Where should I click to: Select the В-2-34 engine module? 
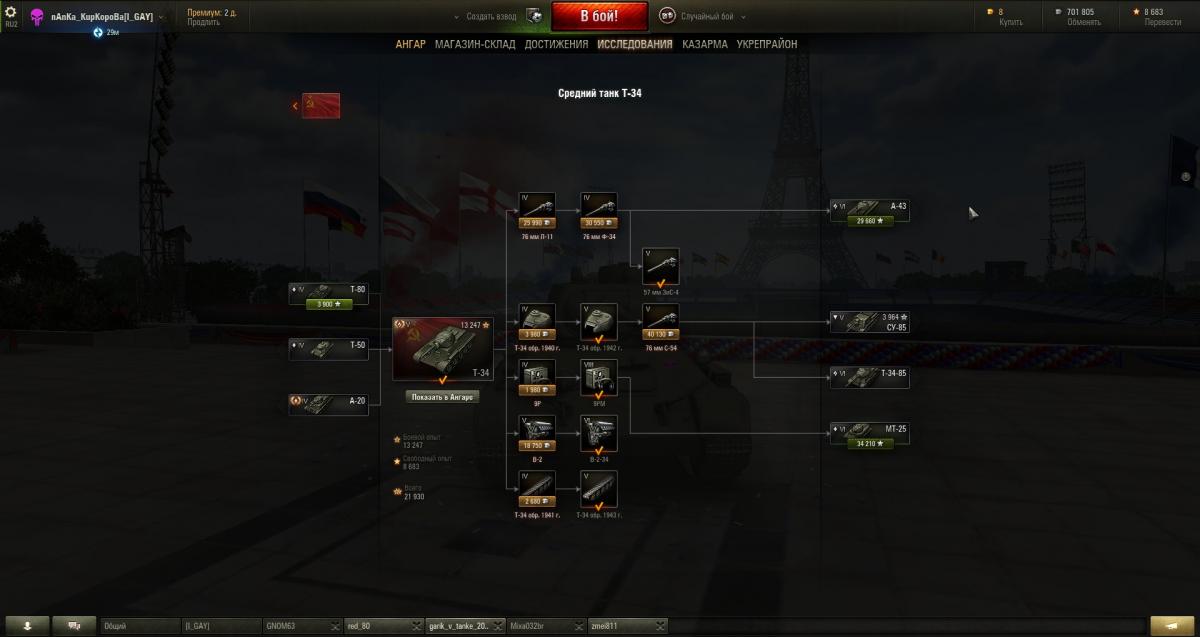coord(598,434)
